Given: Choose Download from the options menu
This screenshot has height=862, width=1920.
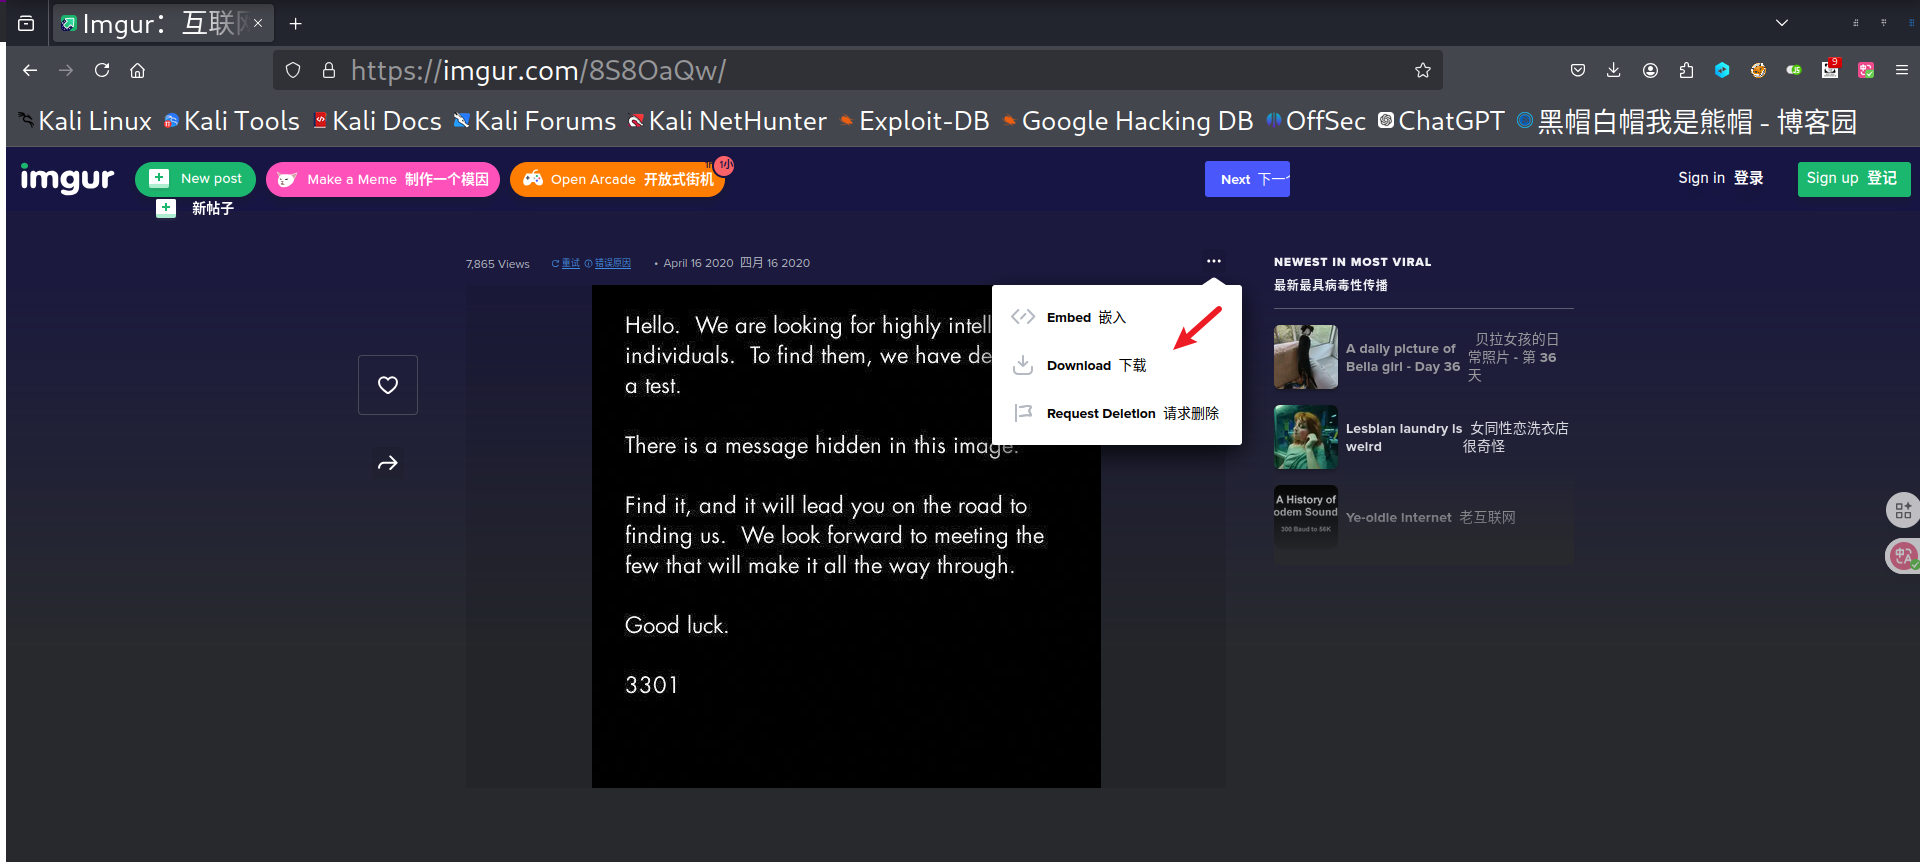Looking at the screenshot, I should (1078, 366).
